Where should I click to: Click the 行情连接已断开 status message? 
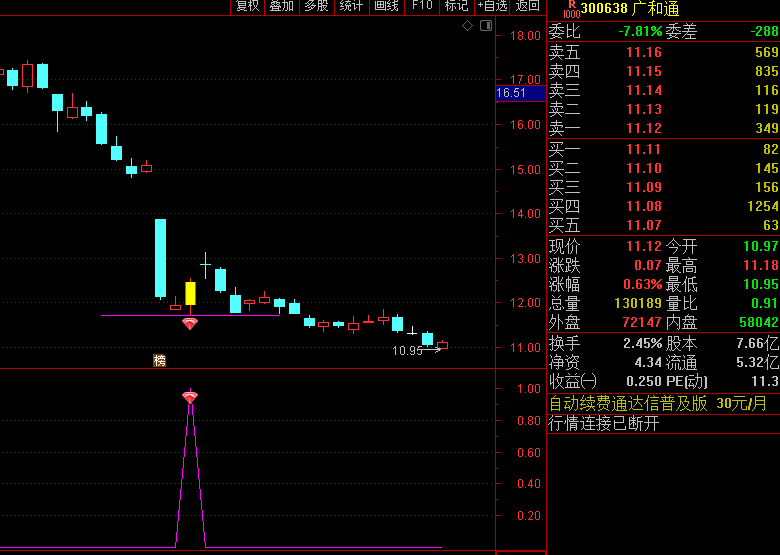click(x=604, y=424)
